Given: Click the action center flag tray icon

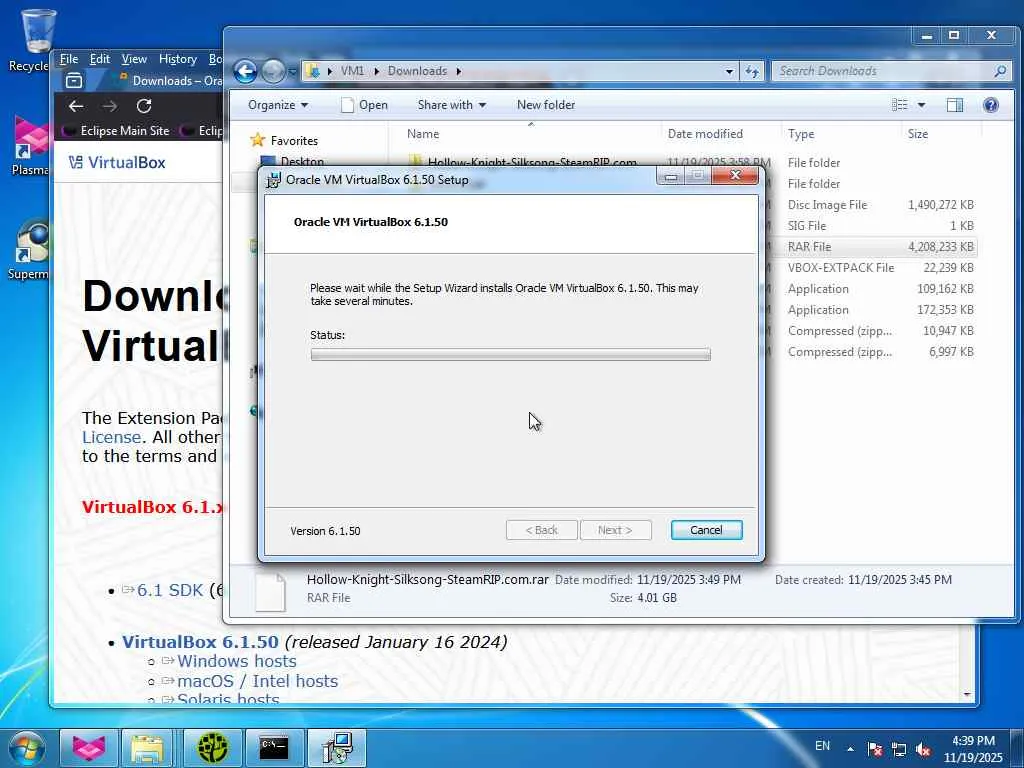Looking at the screenshot, I should [874, 750].
